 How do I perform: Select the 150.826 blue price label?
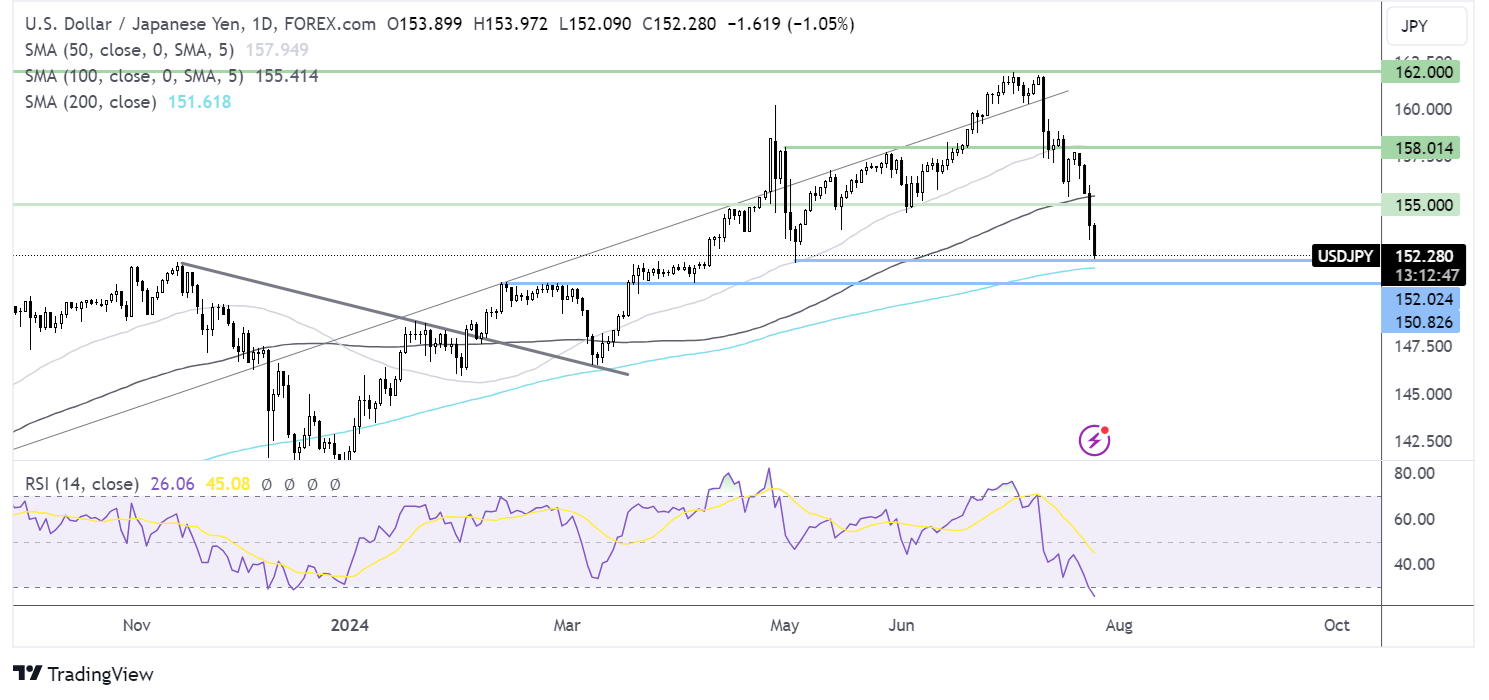(x=1422, y=321)
